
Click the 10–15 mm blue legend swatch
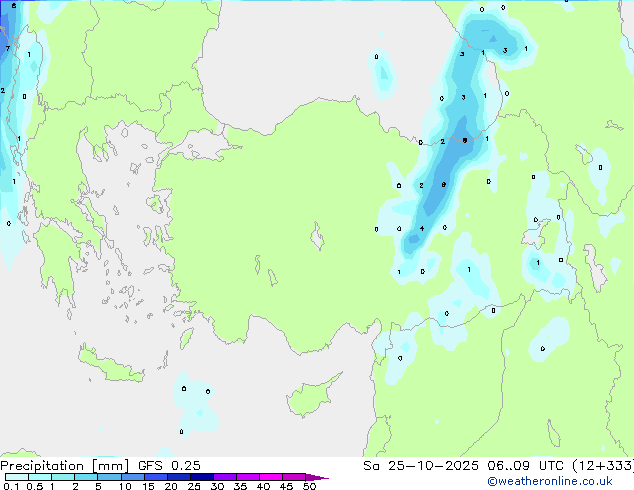[132, 477]
